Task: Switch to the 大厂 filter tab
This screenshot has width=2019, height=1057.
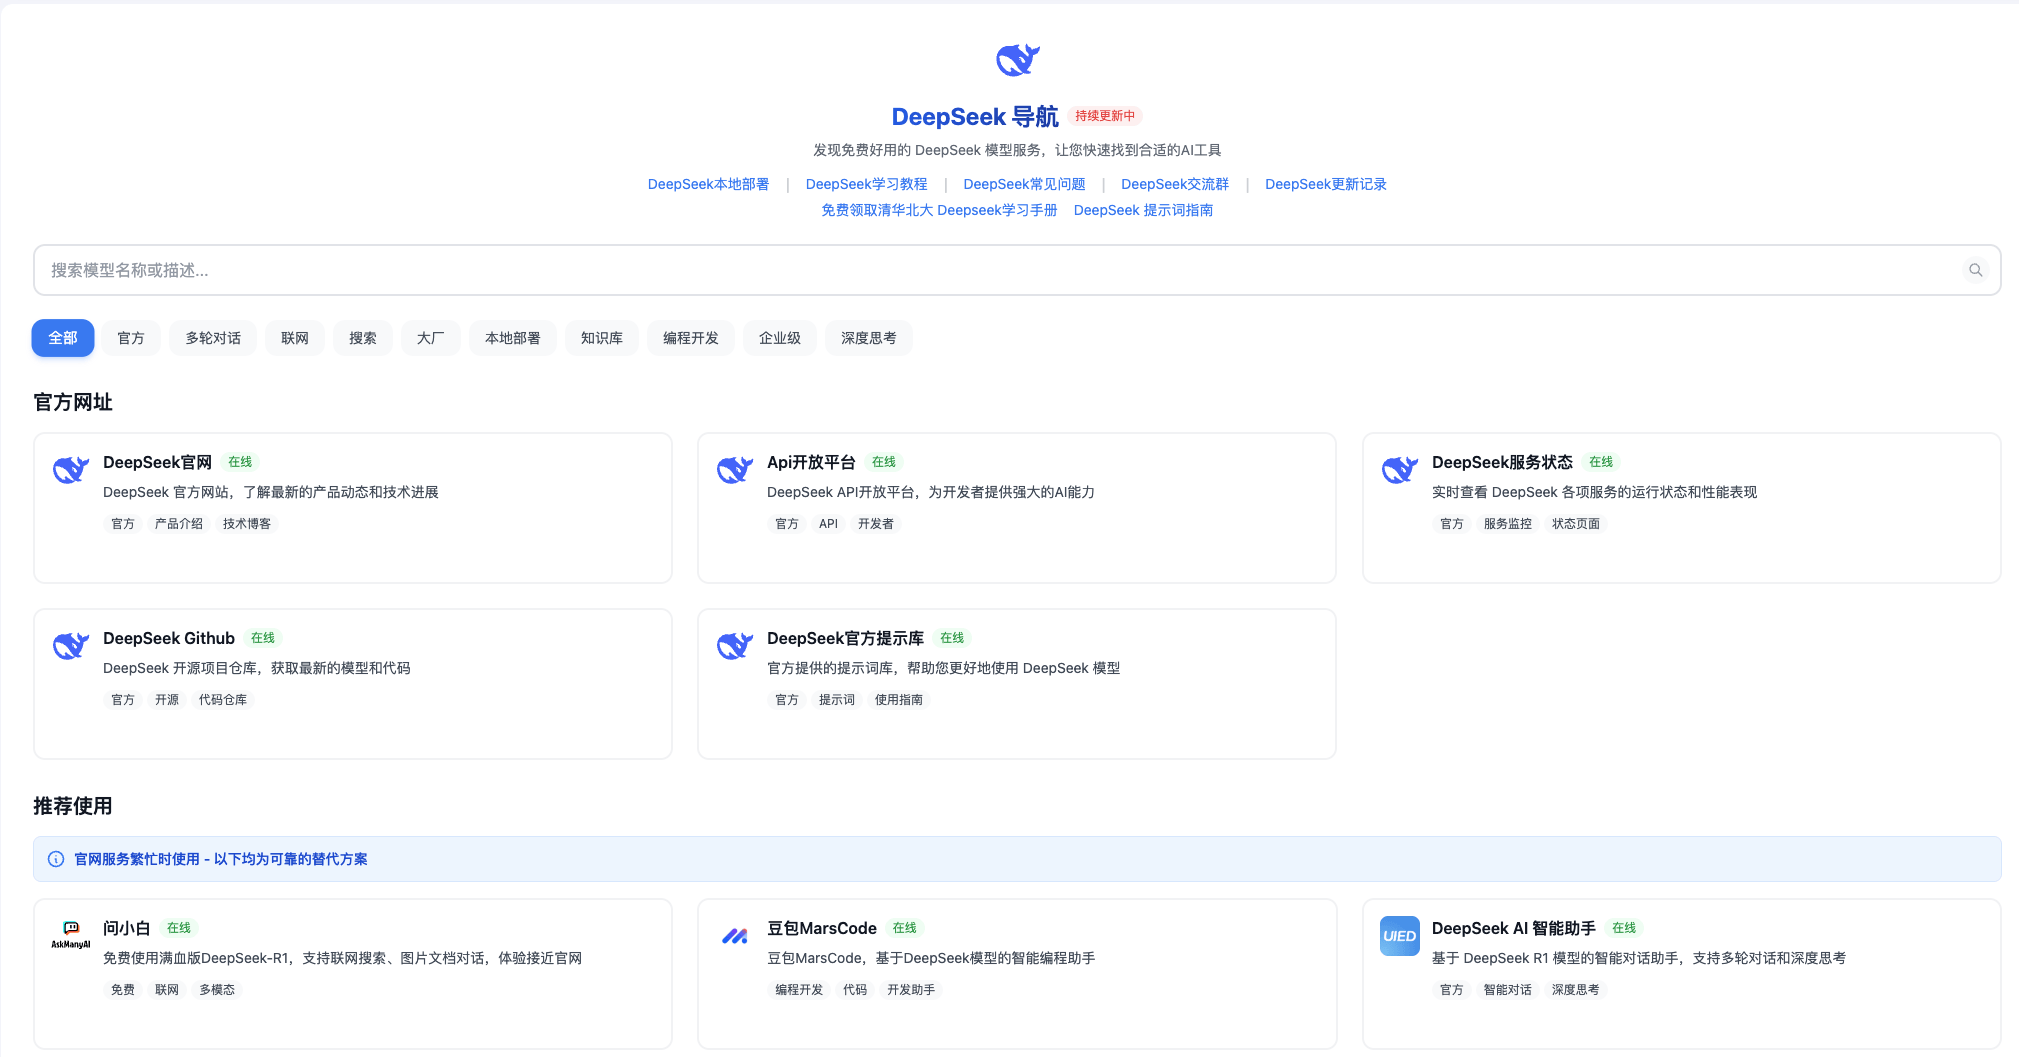Action: tap(431, 338)
